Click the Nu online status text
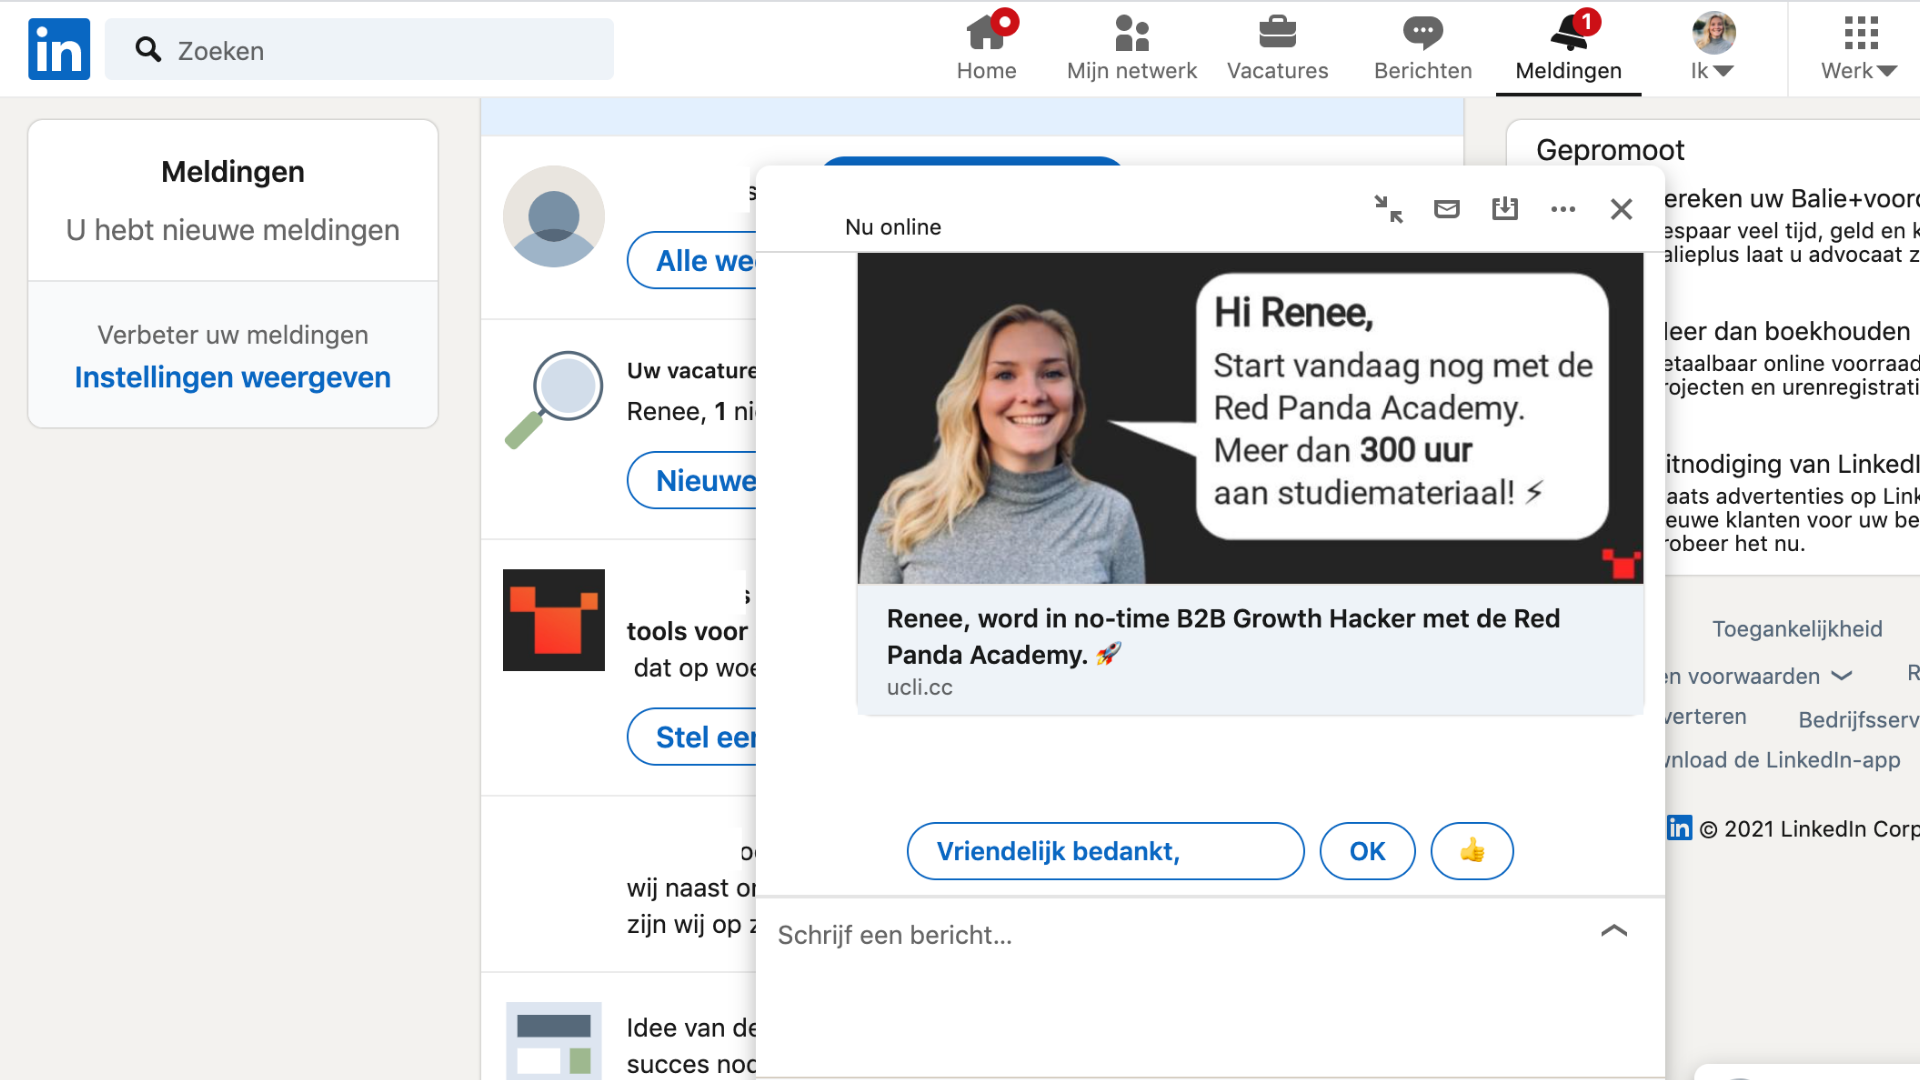This screenshot has width=1920, height=1080. click(893, 227)
